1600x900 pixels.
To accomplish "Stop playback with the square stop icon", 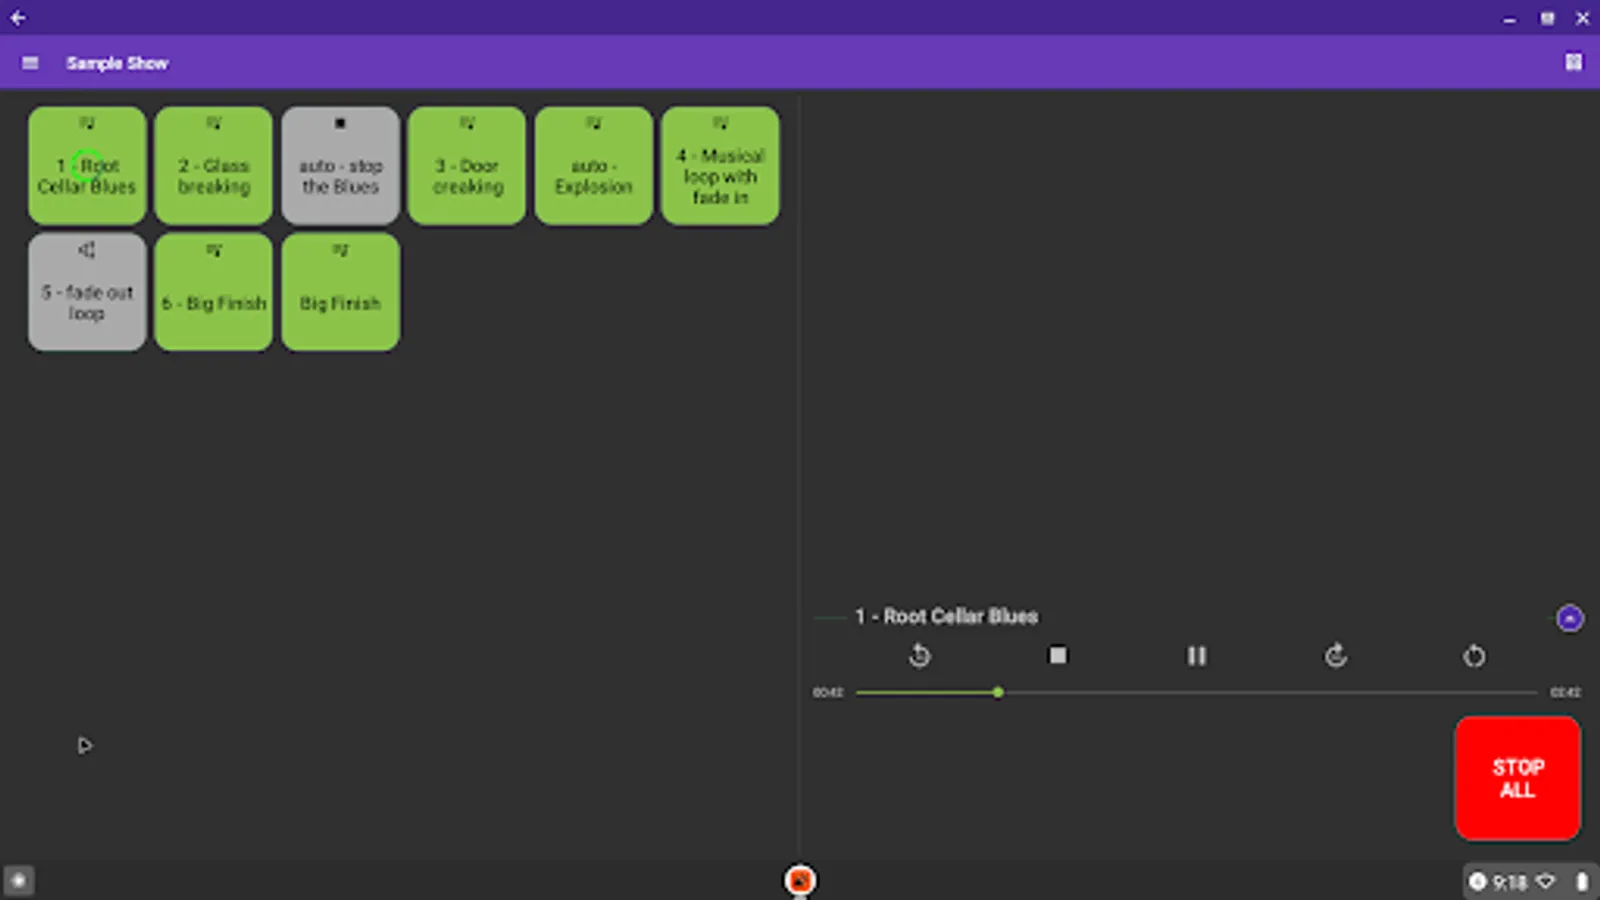I will (1058, 655).
